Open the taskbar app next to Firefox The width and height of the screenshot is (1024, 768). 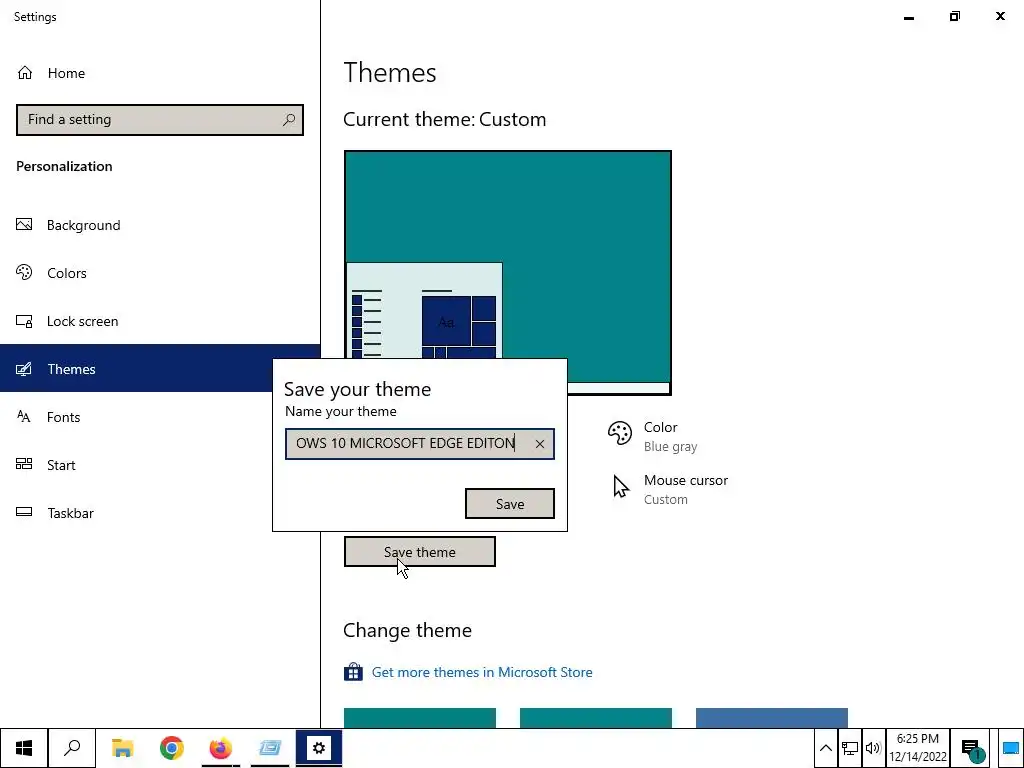(270, 748)
